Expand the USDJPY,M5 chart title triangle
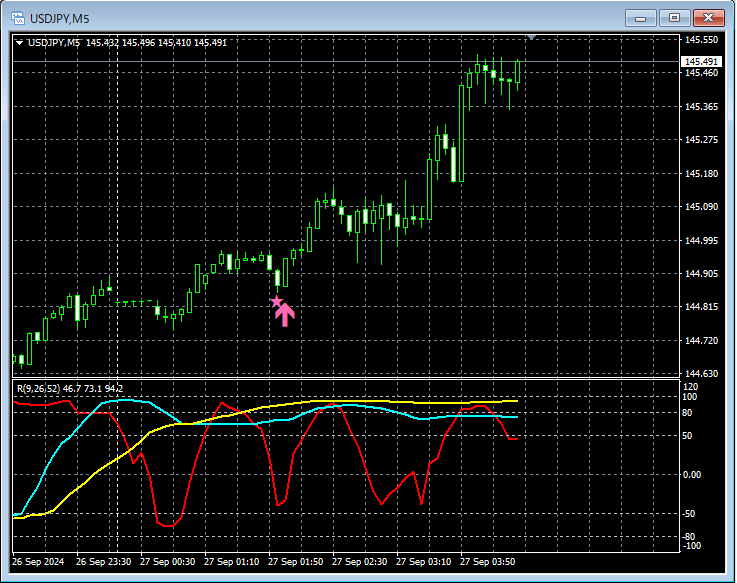 point(19,43)
